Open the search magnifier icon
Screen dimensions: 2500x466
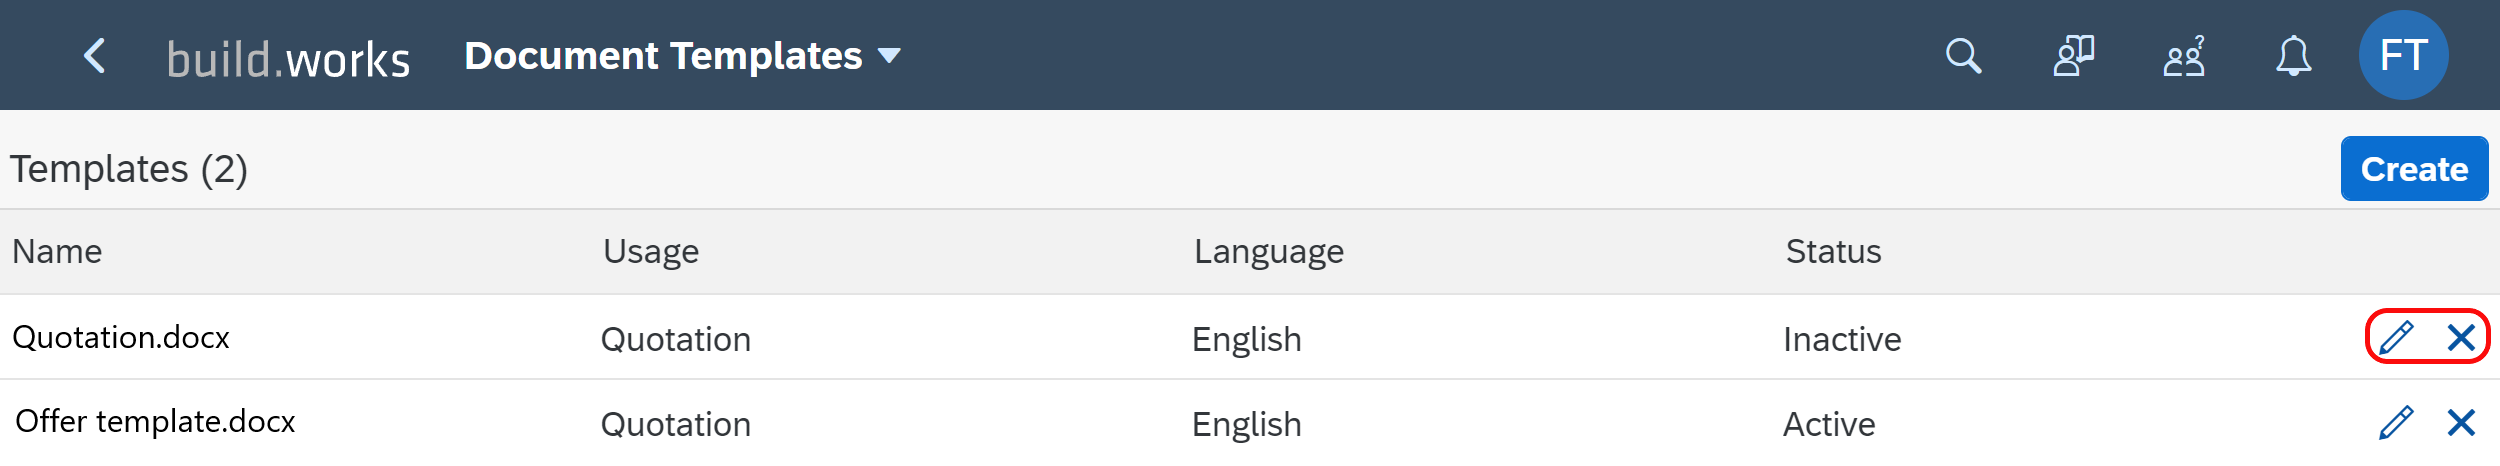pos(1963,56)
